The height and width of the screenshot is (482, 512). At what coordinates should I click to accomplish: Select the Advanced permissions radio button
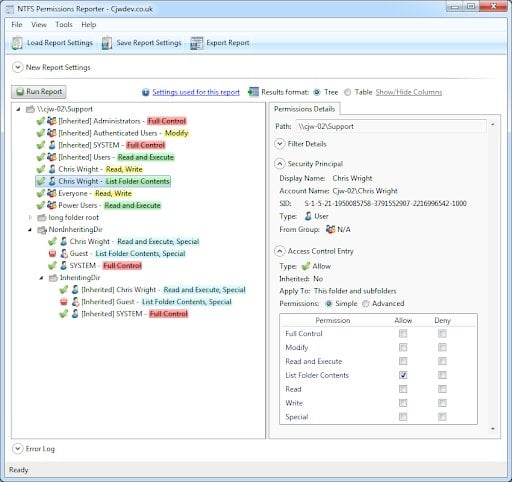(x=366, y=304)
